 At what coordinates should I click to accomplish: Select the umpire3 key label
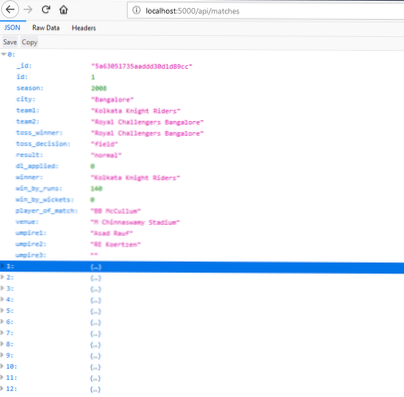(31, 255)
